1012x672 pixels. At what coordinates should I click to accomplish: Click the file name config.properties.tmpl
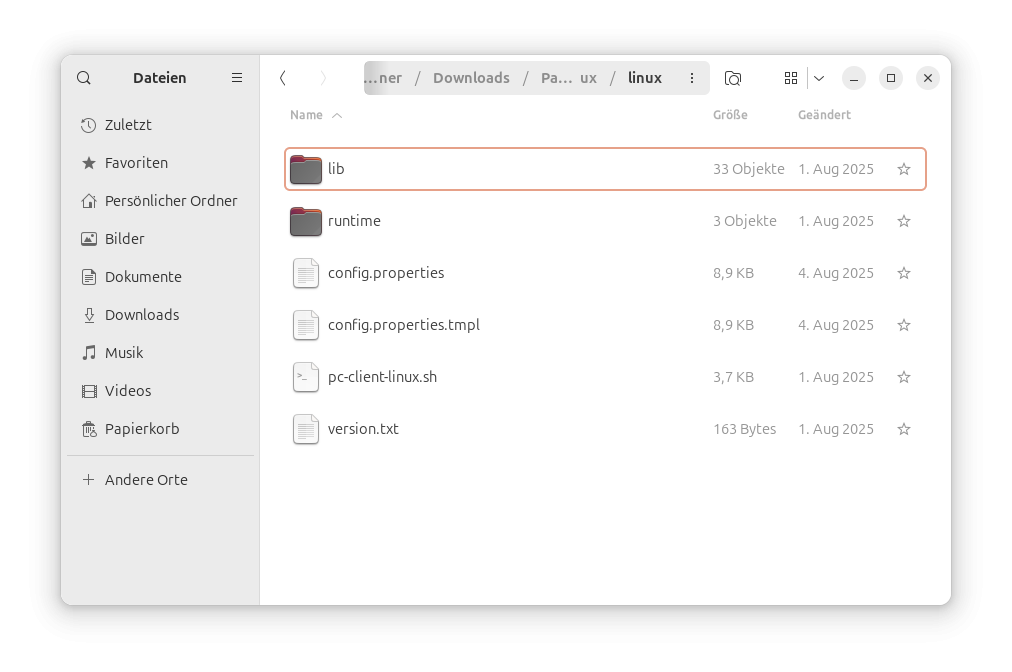click(x=403, y=325)
